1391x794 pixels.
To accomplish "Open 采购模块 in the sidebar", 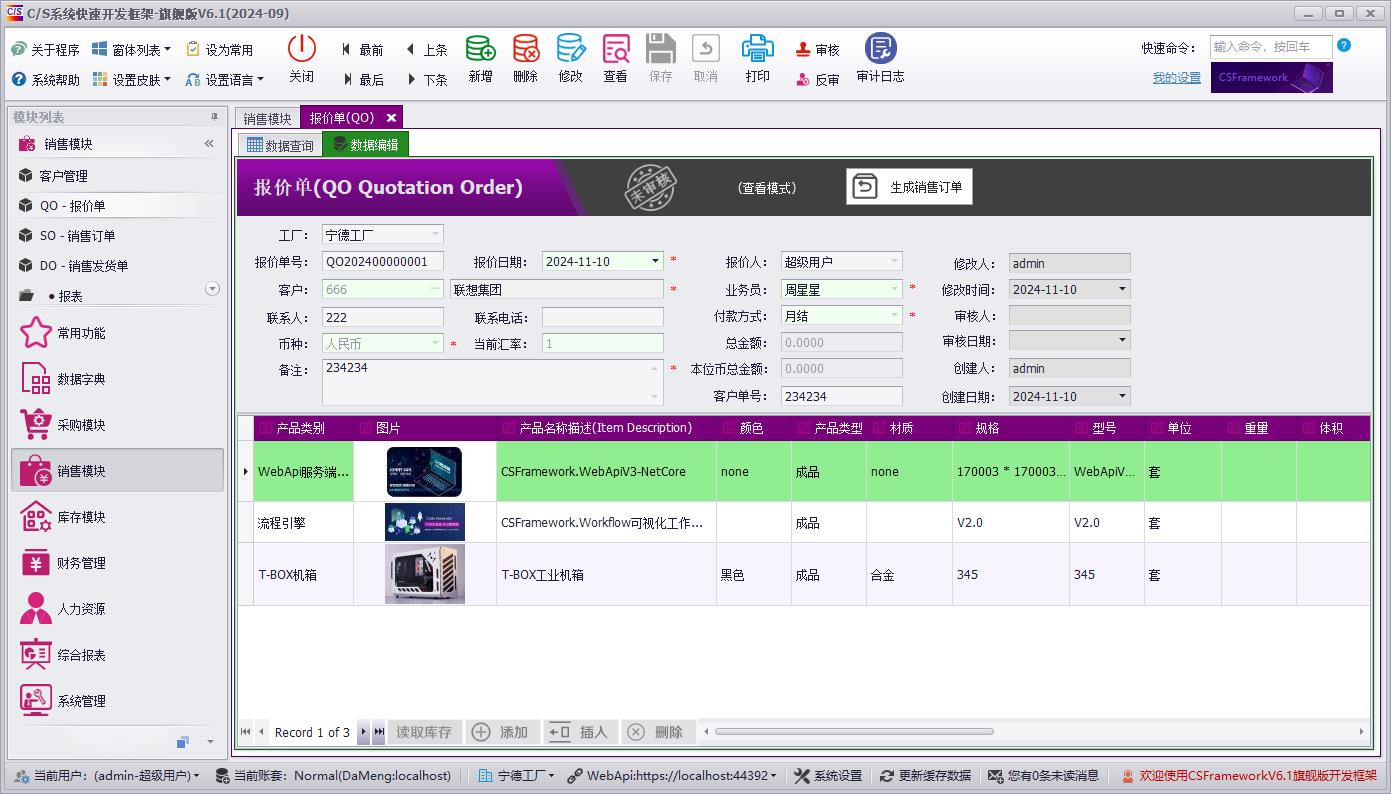I will (x=80, y=425).
